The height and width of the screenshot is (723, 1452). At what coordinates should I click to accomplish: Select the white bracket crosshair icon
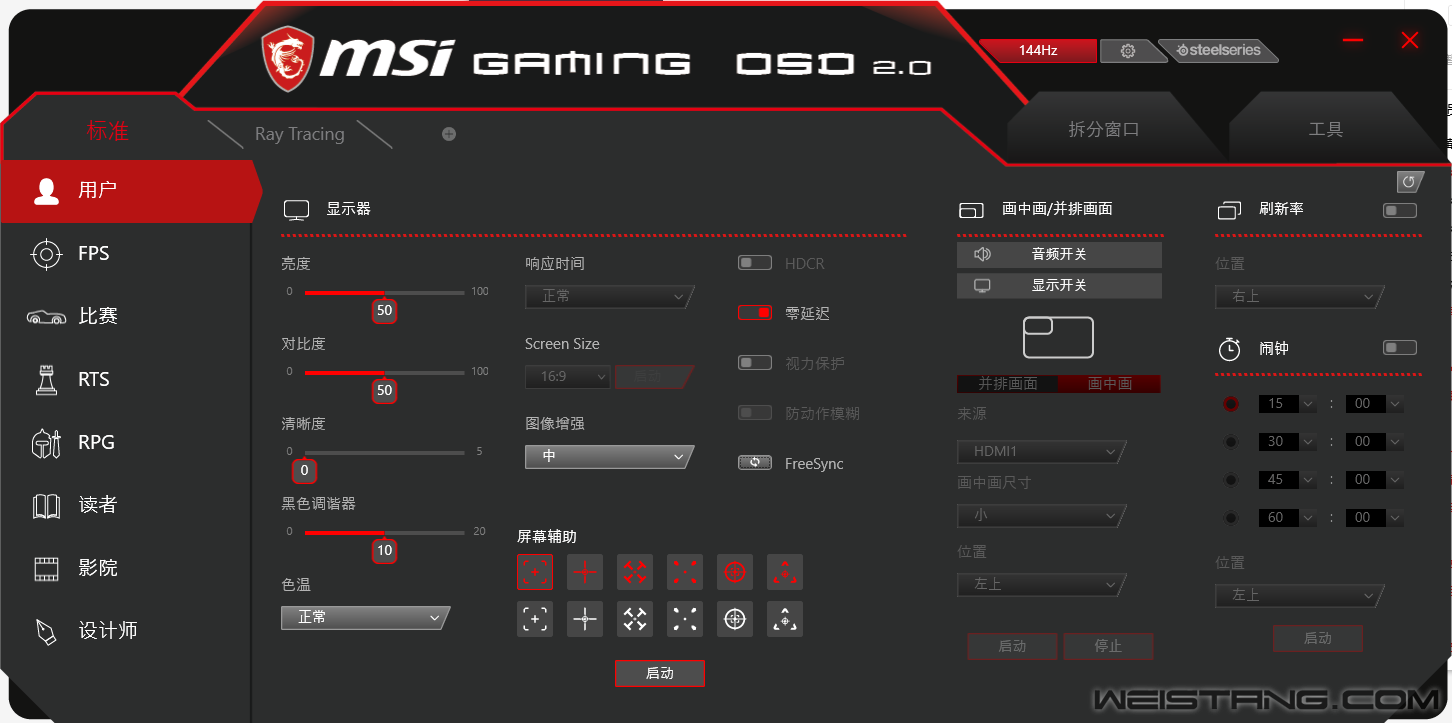(535, 619)
